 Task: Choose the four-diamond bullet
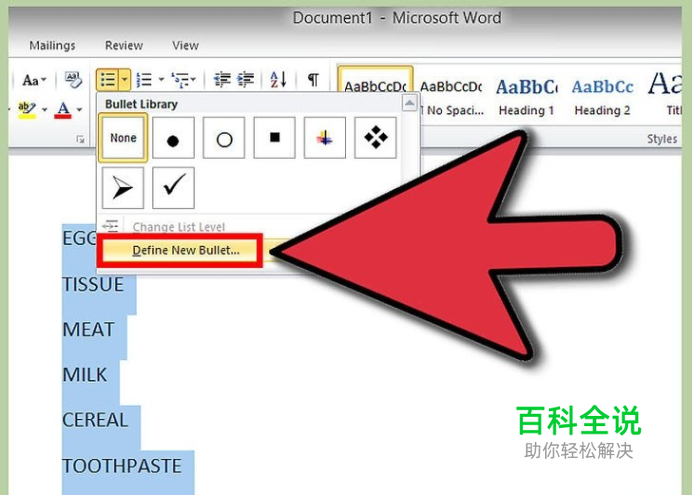click(376, 138)
